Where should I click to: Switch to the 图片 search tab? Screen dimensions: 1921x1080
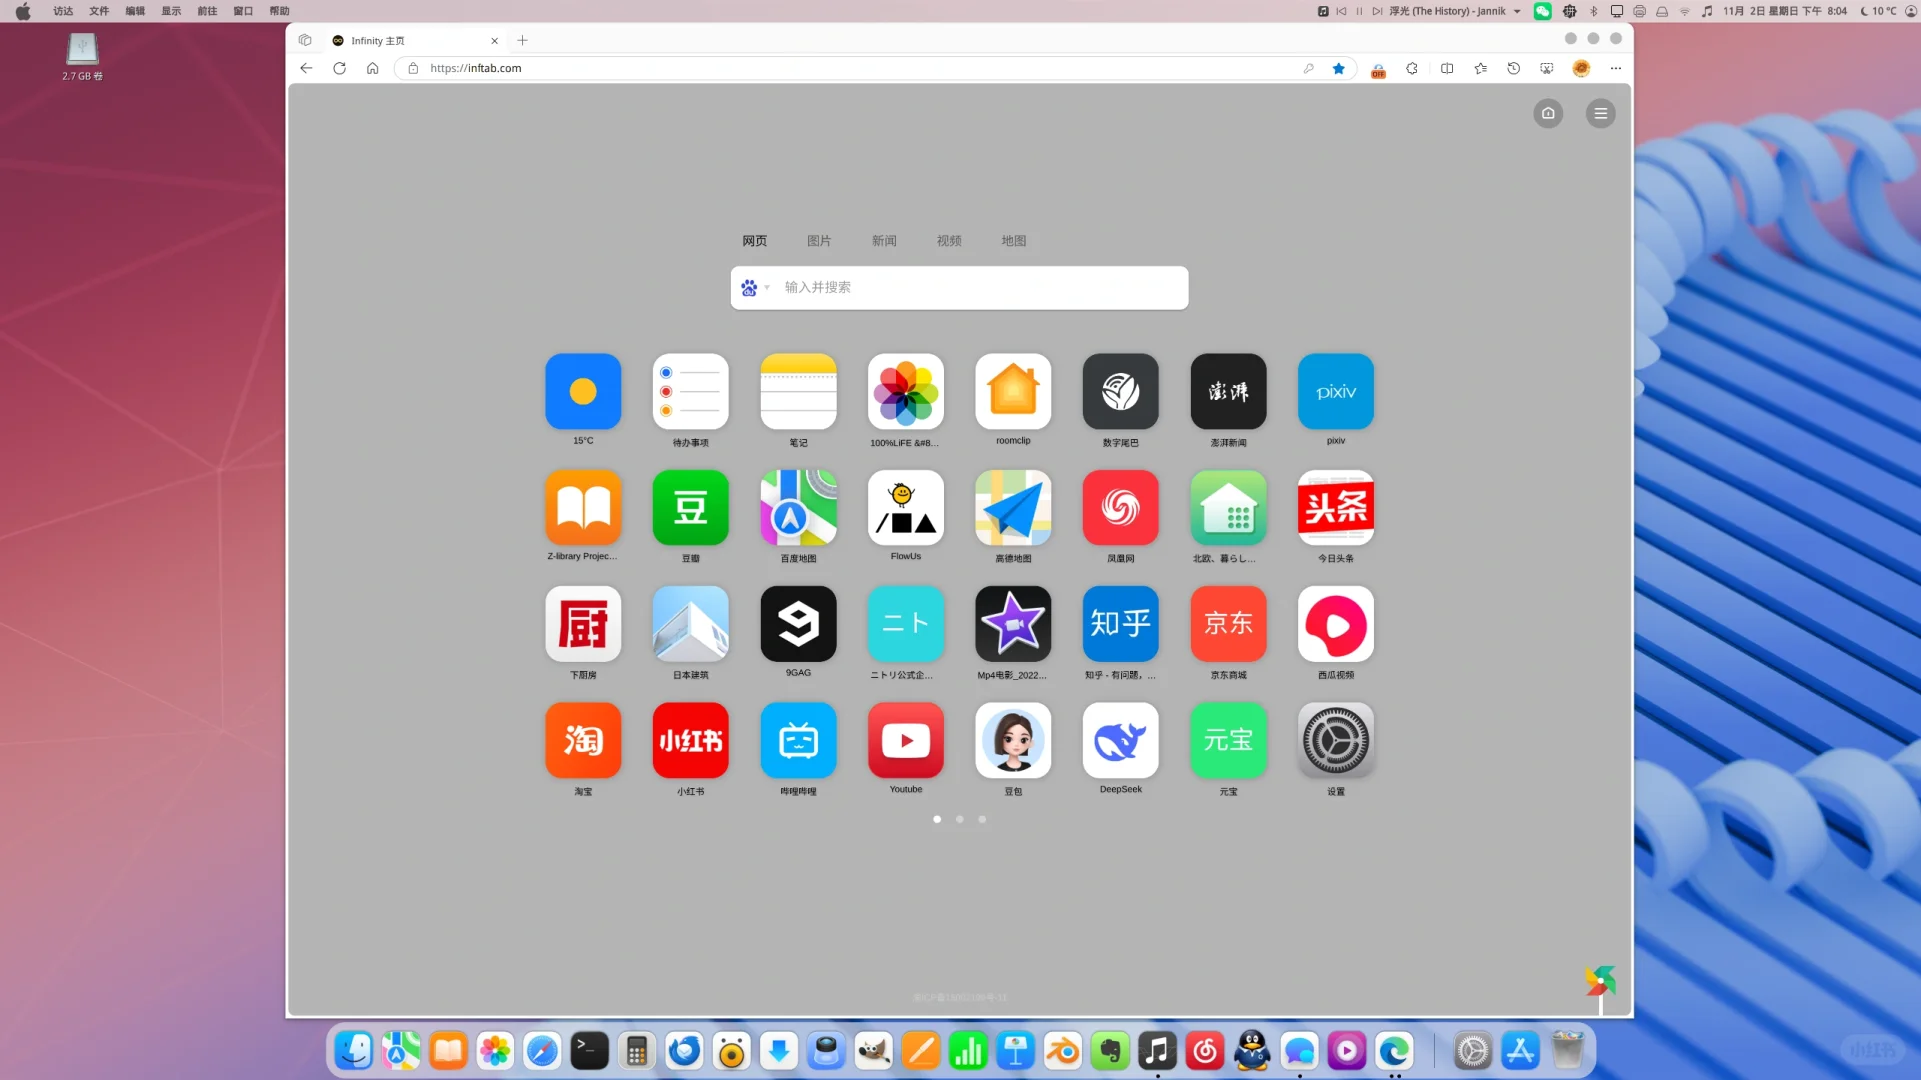(818, 241)
